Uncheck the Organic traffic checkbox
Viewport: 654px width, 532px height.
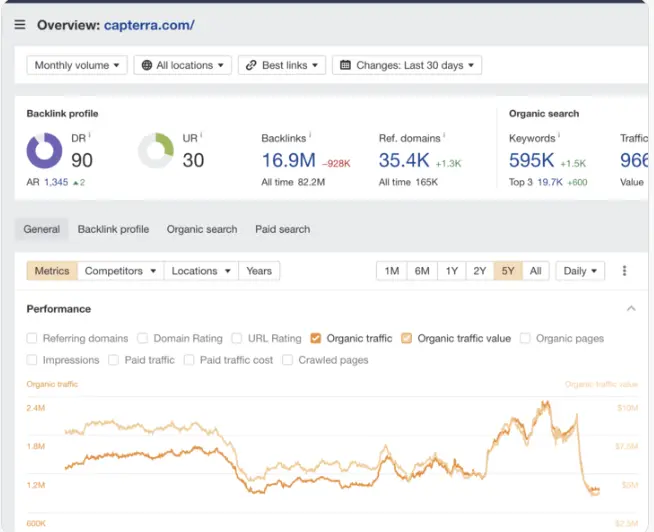[x=316, y=338]
